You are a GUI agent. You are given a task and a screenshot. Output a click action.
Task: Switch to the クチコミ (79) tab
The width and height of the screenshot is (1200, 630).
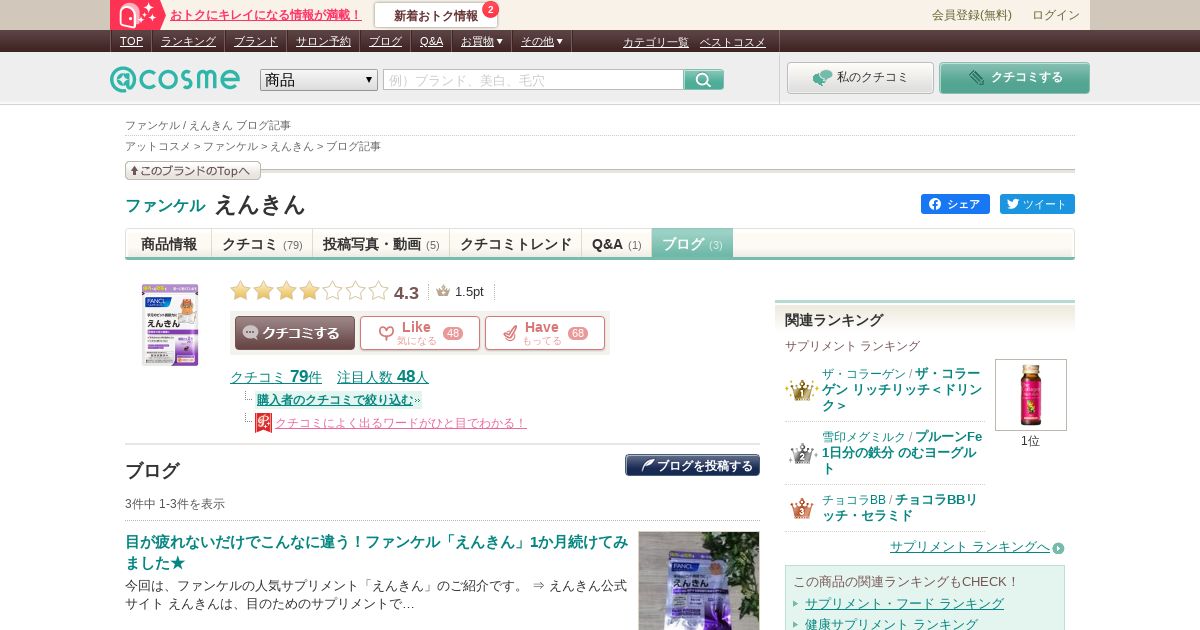click(x=262, y=244)
